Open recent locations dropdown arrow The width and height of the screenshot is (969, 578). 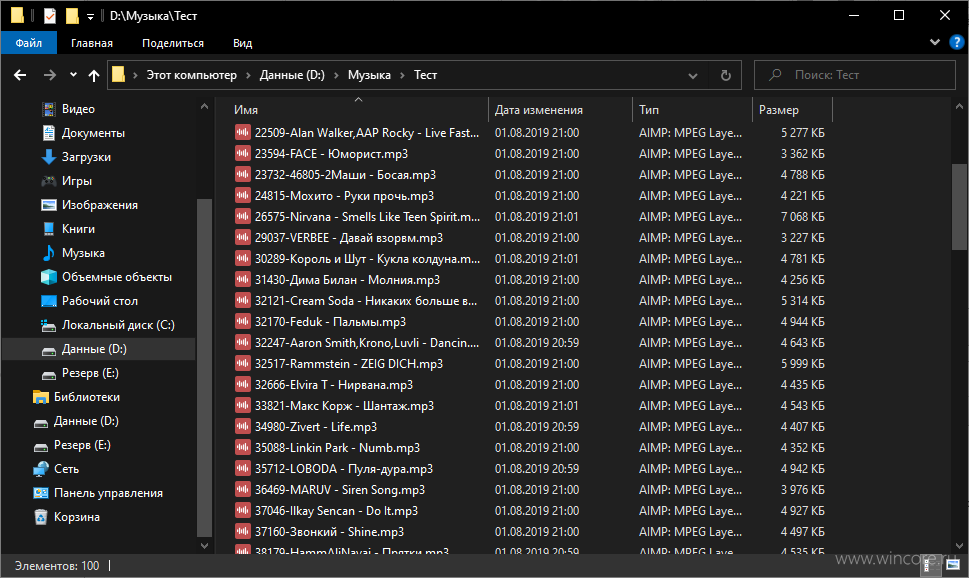tap(73, 75)
